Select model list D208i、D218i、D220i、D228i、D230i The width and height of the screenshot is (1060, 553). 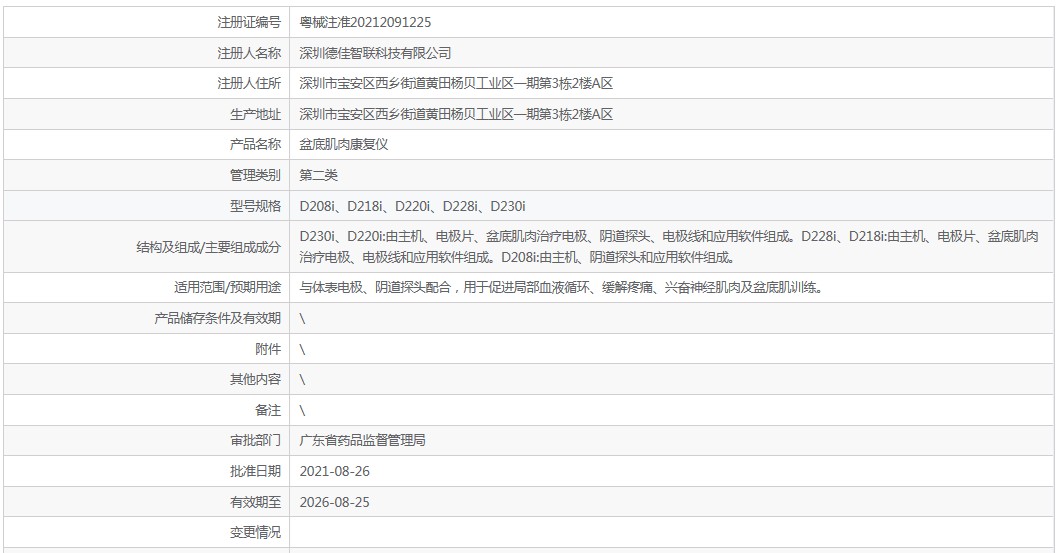point(412,206)
